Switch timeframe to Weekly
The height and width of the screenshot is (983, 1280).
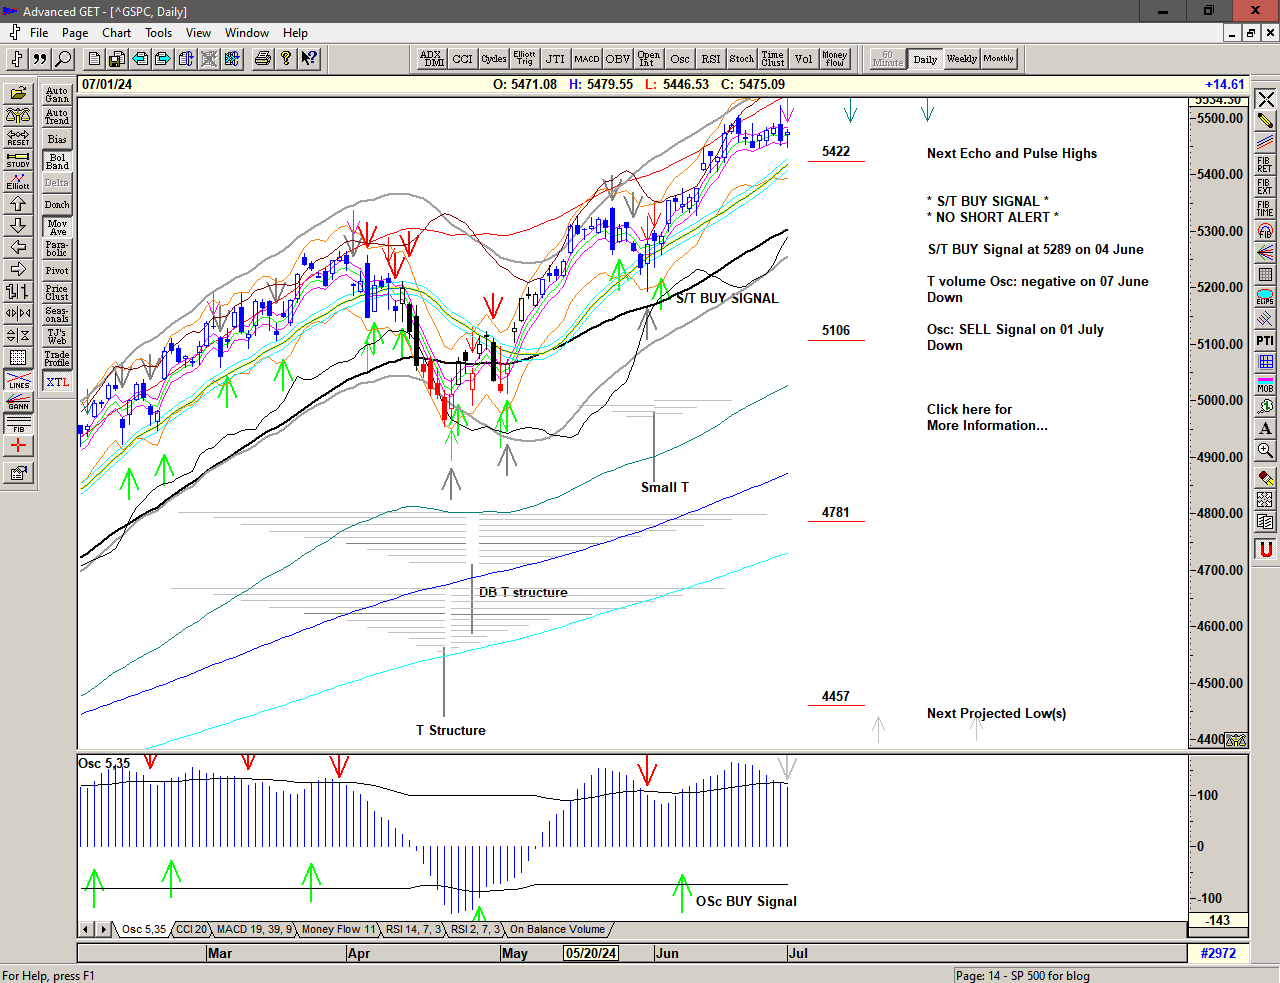click(x=961, y=59)
